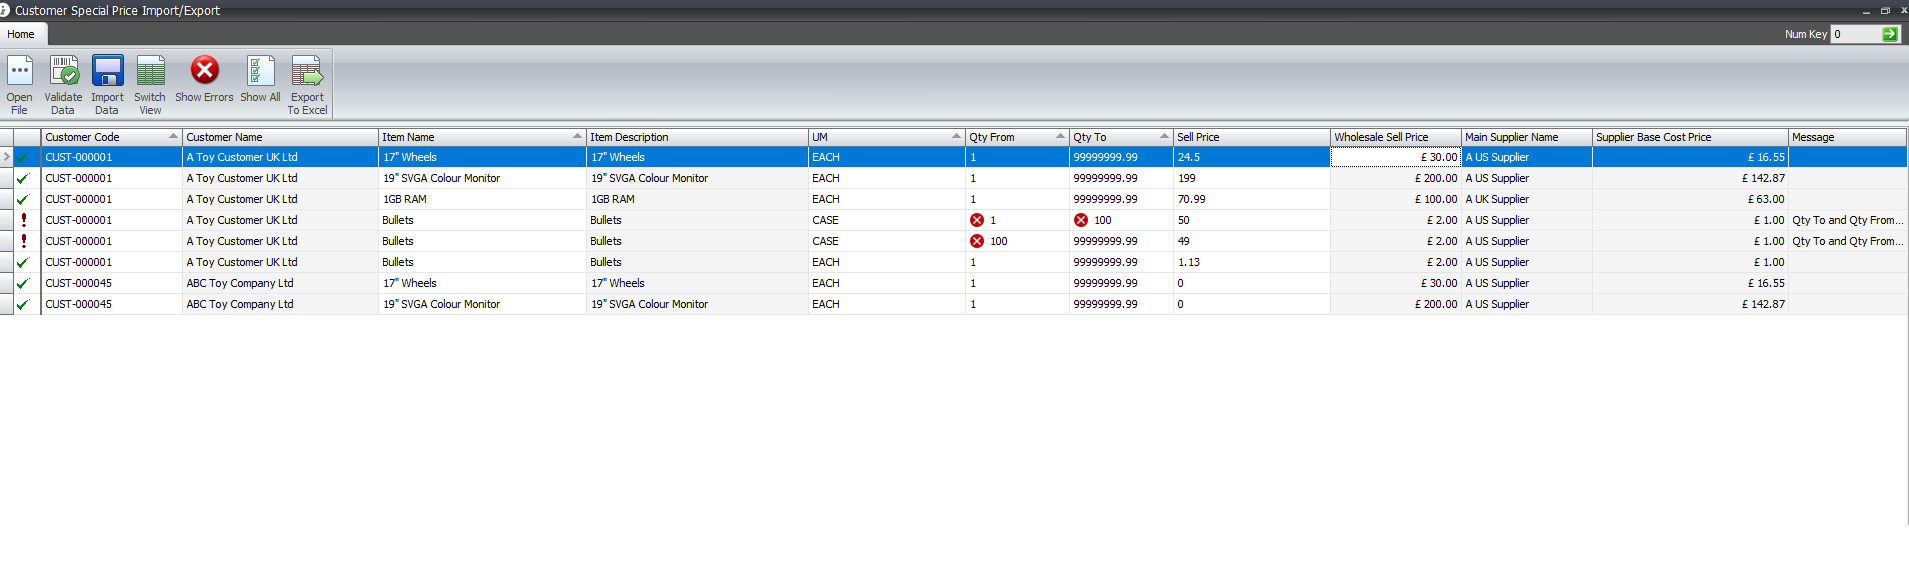
Task: Click the Show All toolbar icon
Action: [x=260, y=72]
